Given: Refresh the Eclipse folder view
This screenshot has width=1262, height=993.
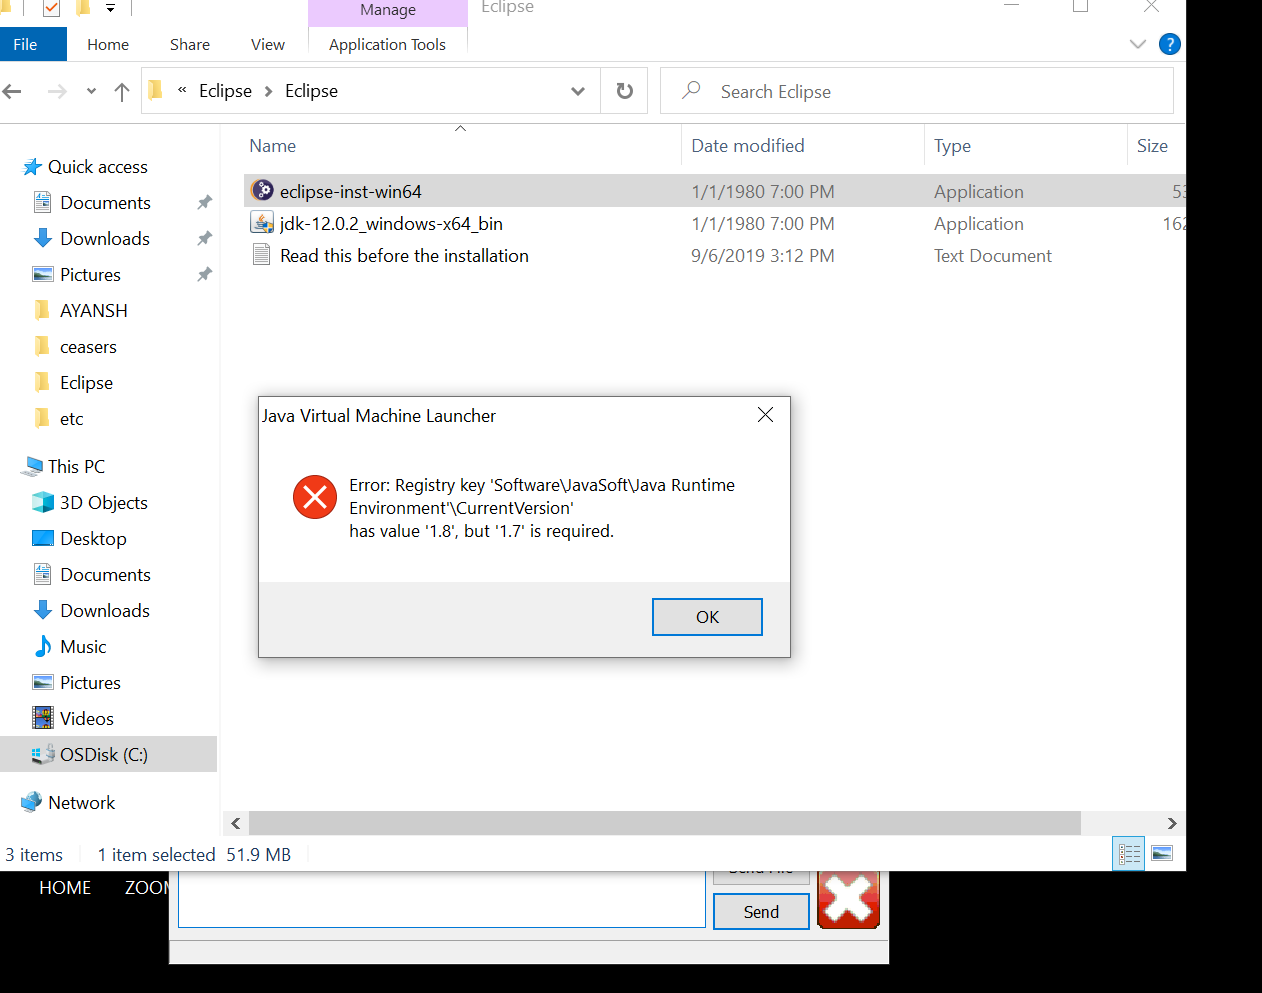Looking at the screenshot, I should (625, 91).
